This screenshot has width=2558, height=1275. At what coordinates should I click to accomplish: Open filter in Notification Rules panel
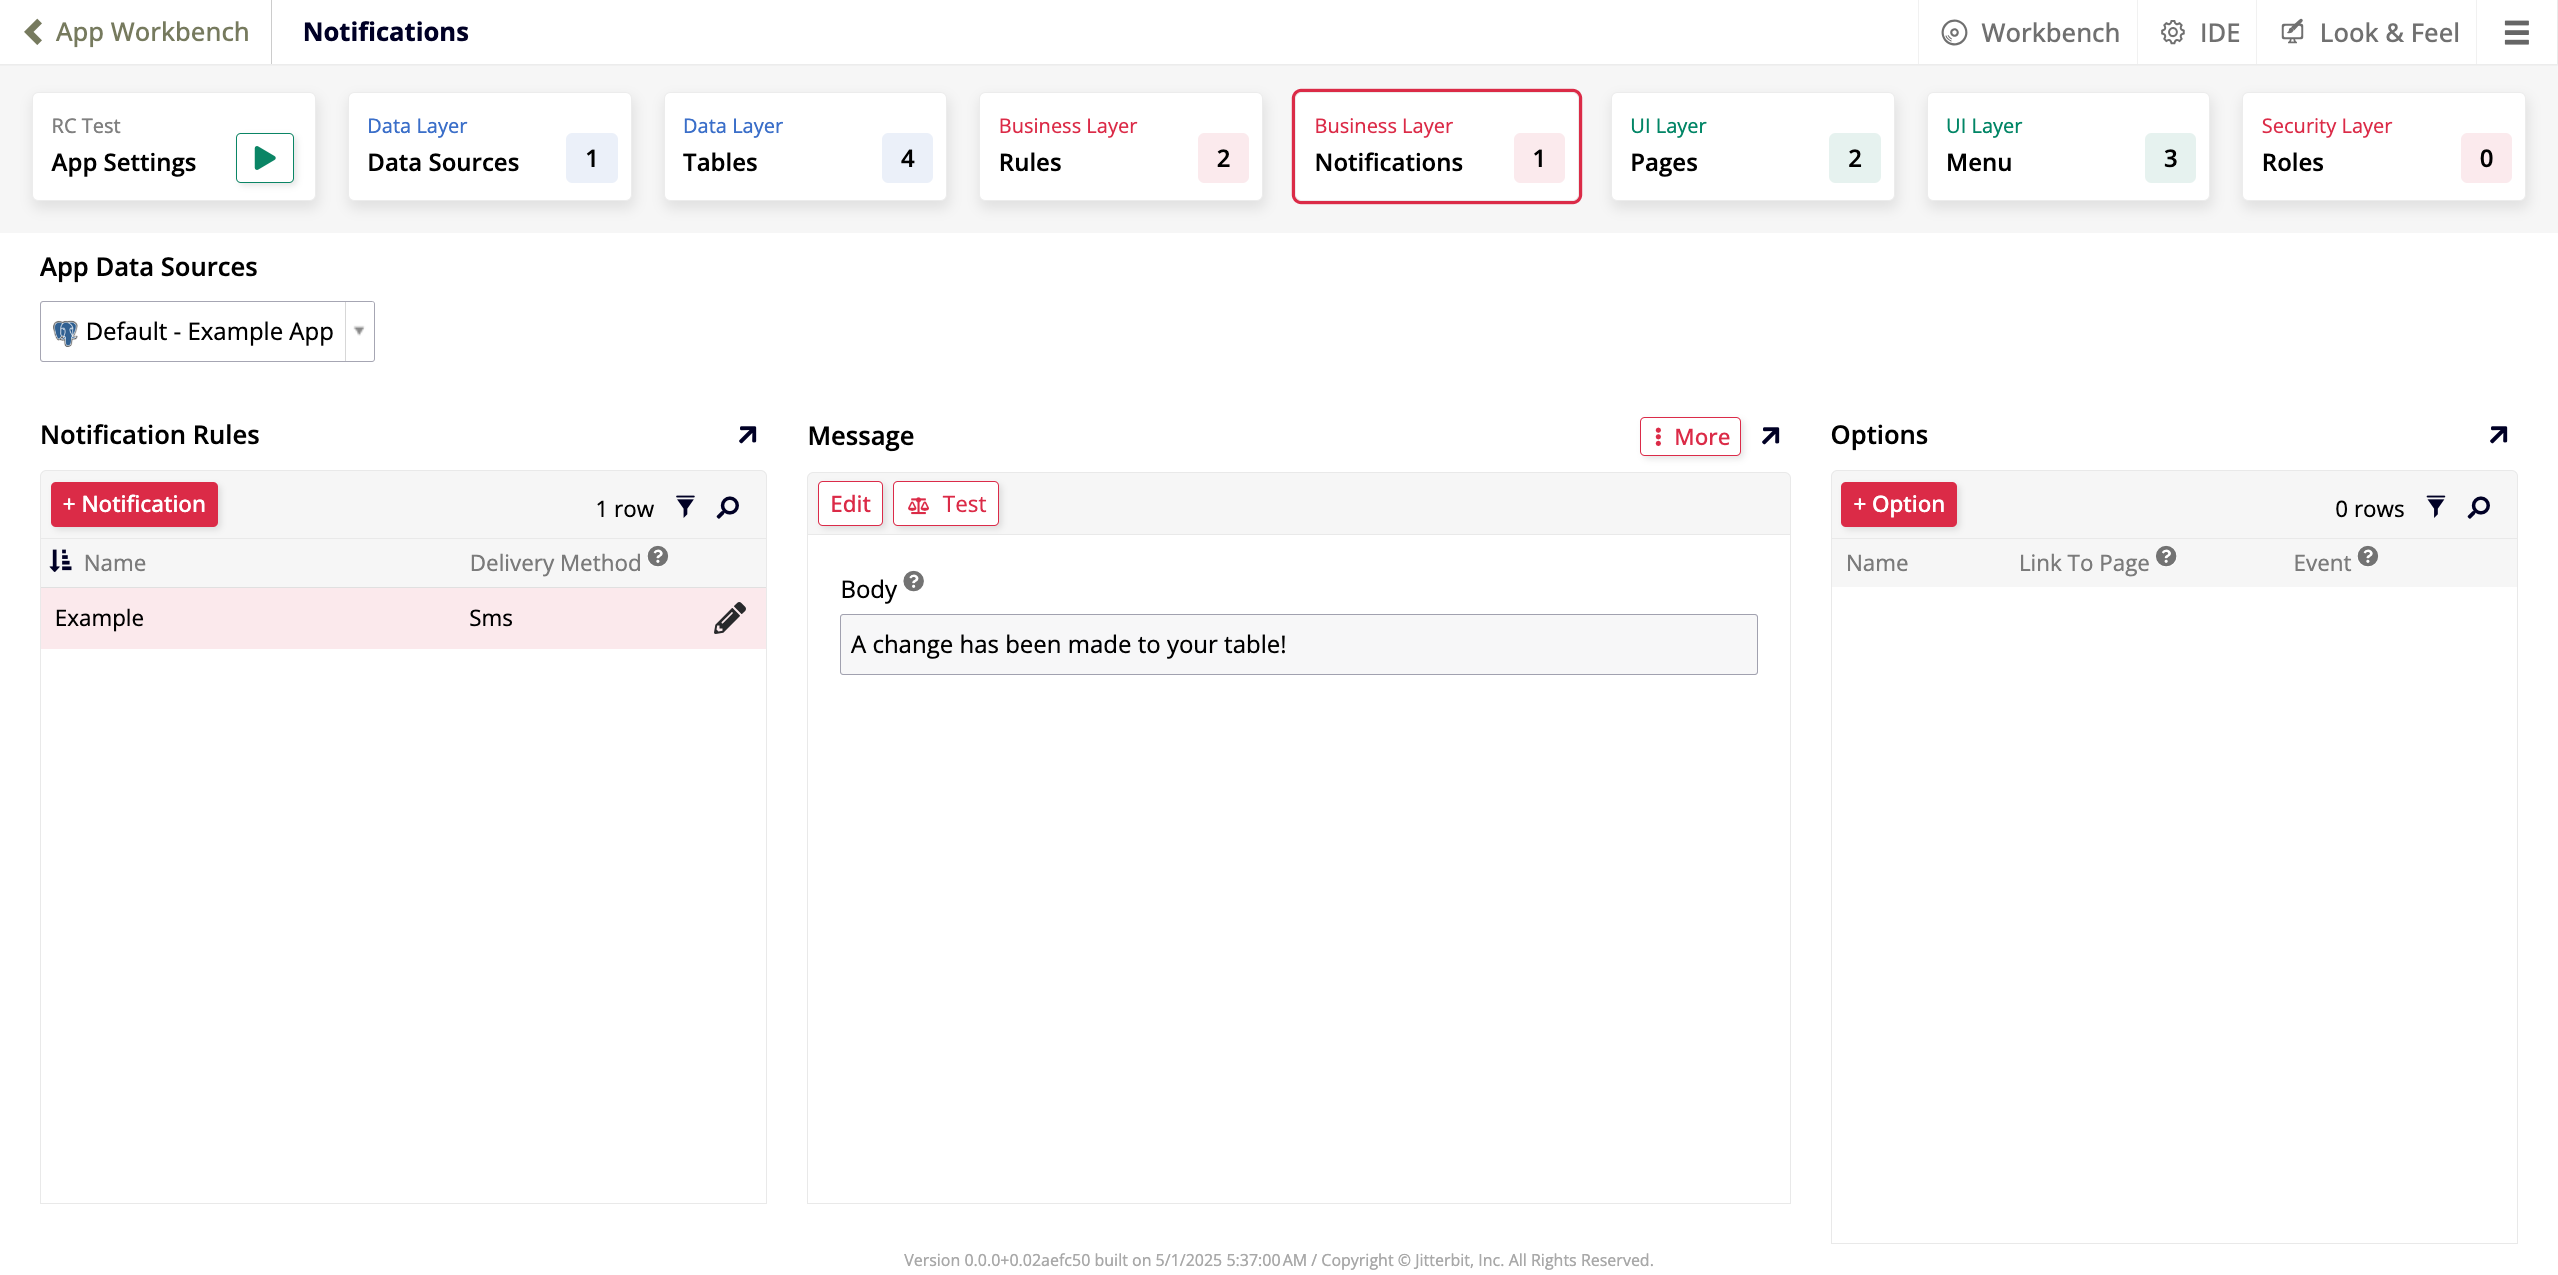coord(685,507)
